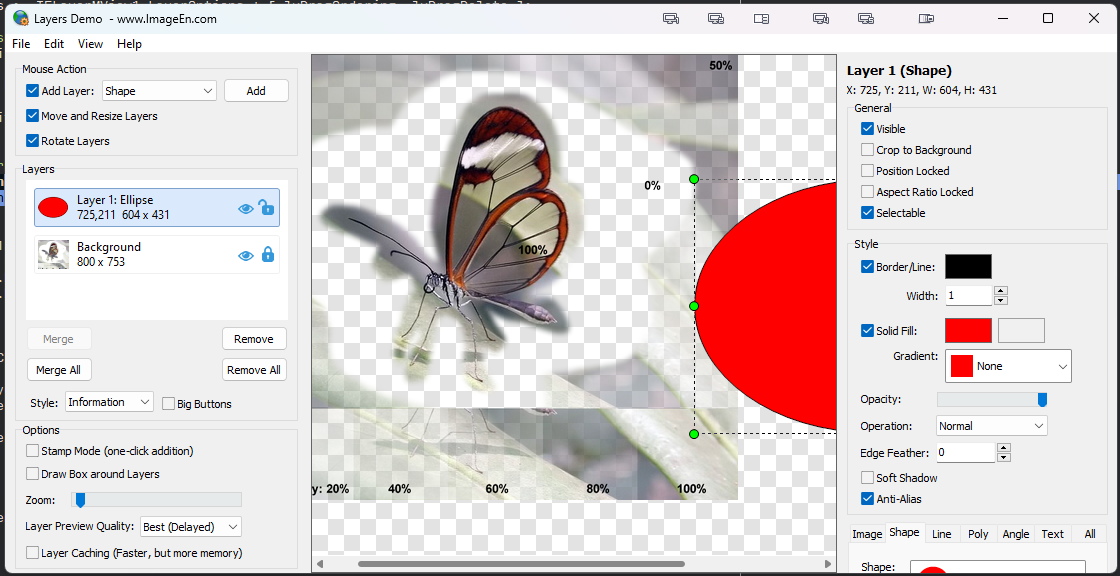Image resolution: width=1120 pixels, height=576 pixels.
Task: Open the Gradient dropdown showing None
Action: click(1008, 366)
